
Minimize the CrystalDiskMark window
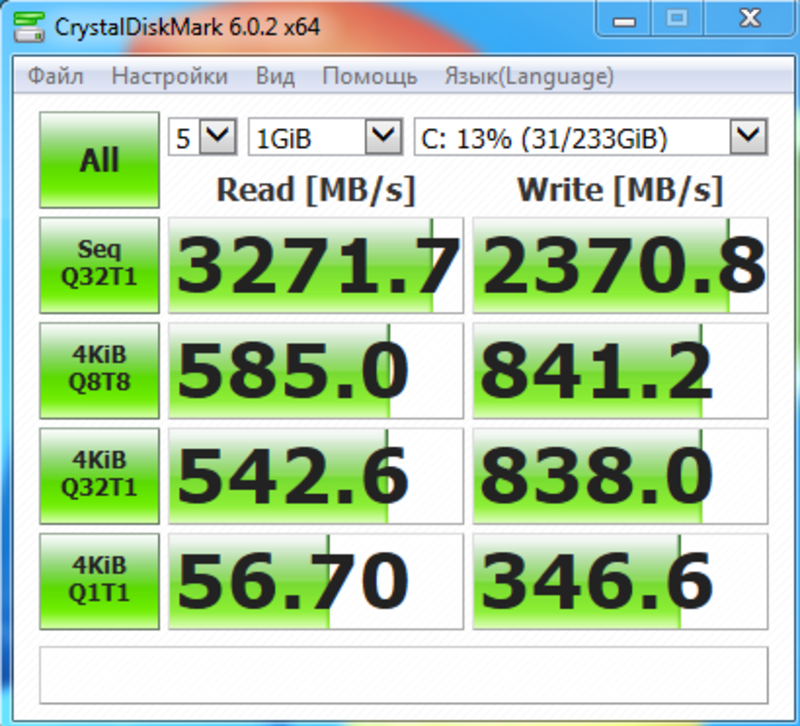pos(624,18)
